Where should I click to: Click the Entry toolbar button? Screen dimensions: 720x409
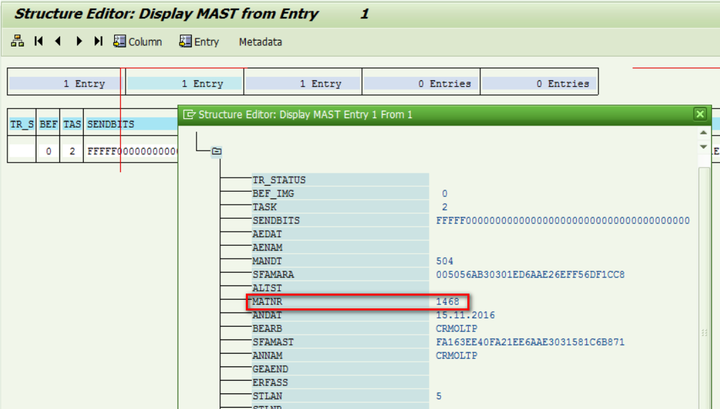199,42
